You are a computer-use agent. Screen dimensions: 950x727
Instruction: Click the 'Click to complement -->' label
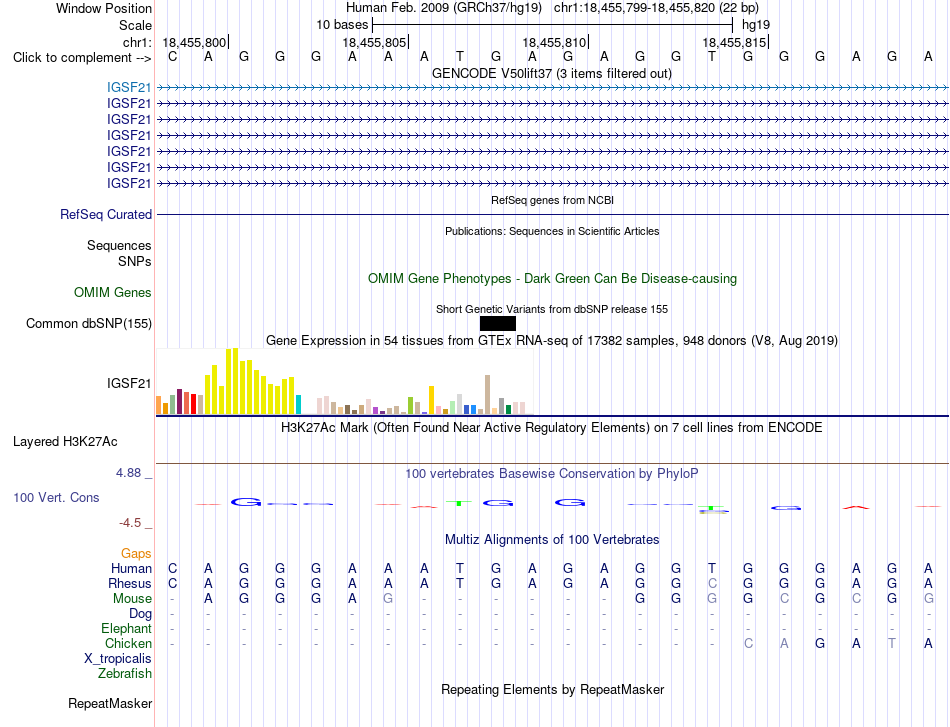[82, 58]
